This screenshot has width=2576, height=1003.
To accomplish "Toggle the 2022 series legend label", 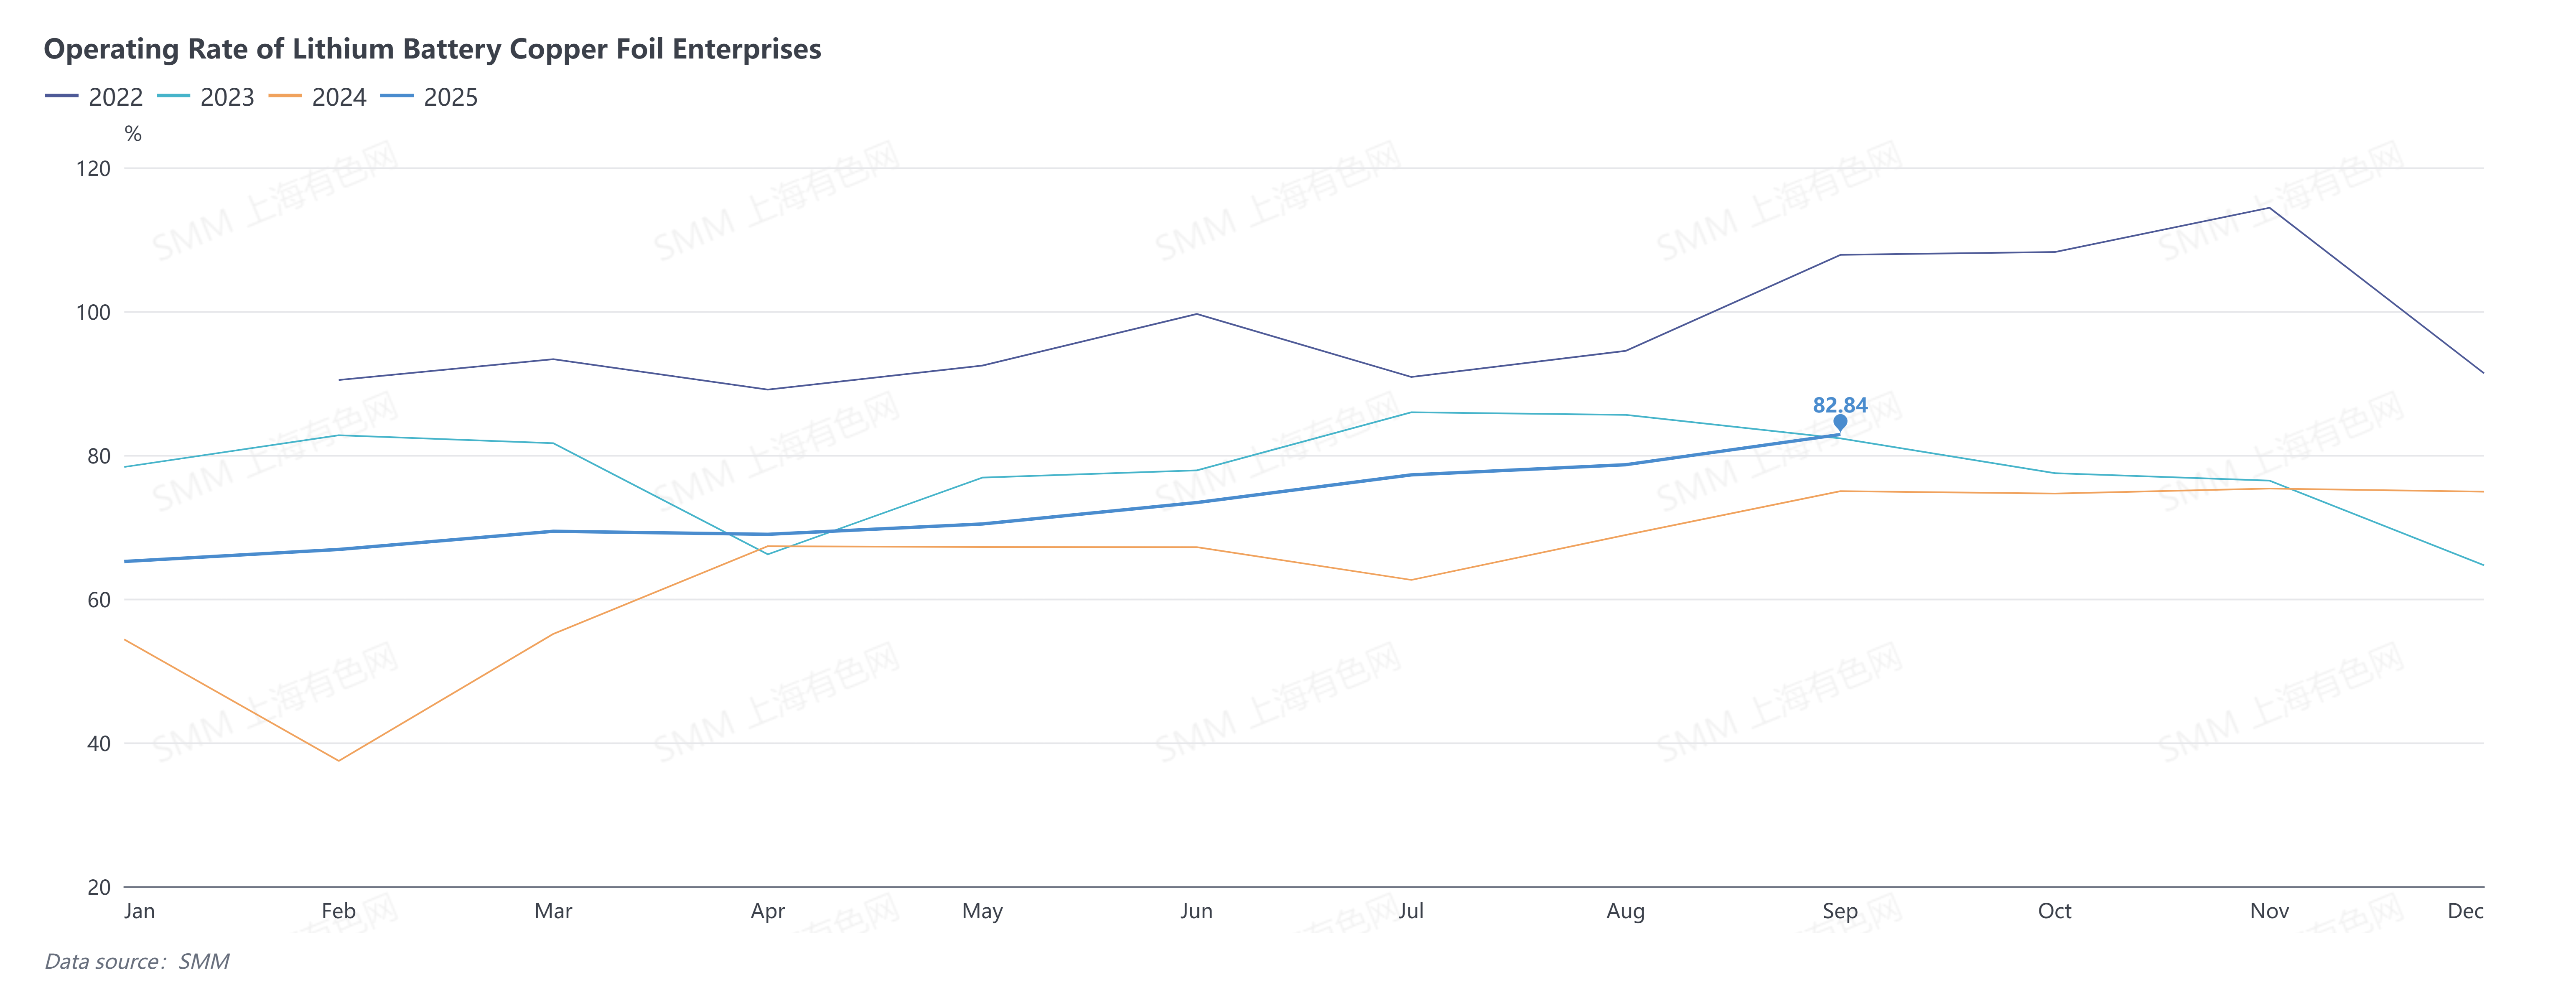I will [115, 97].
